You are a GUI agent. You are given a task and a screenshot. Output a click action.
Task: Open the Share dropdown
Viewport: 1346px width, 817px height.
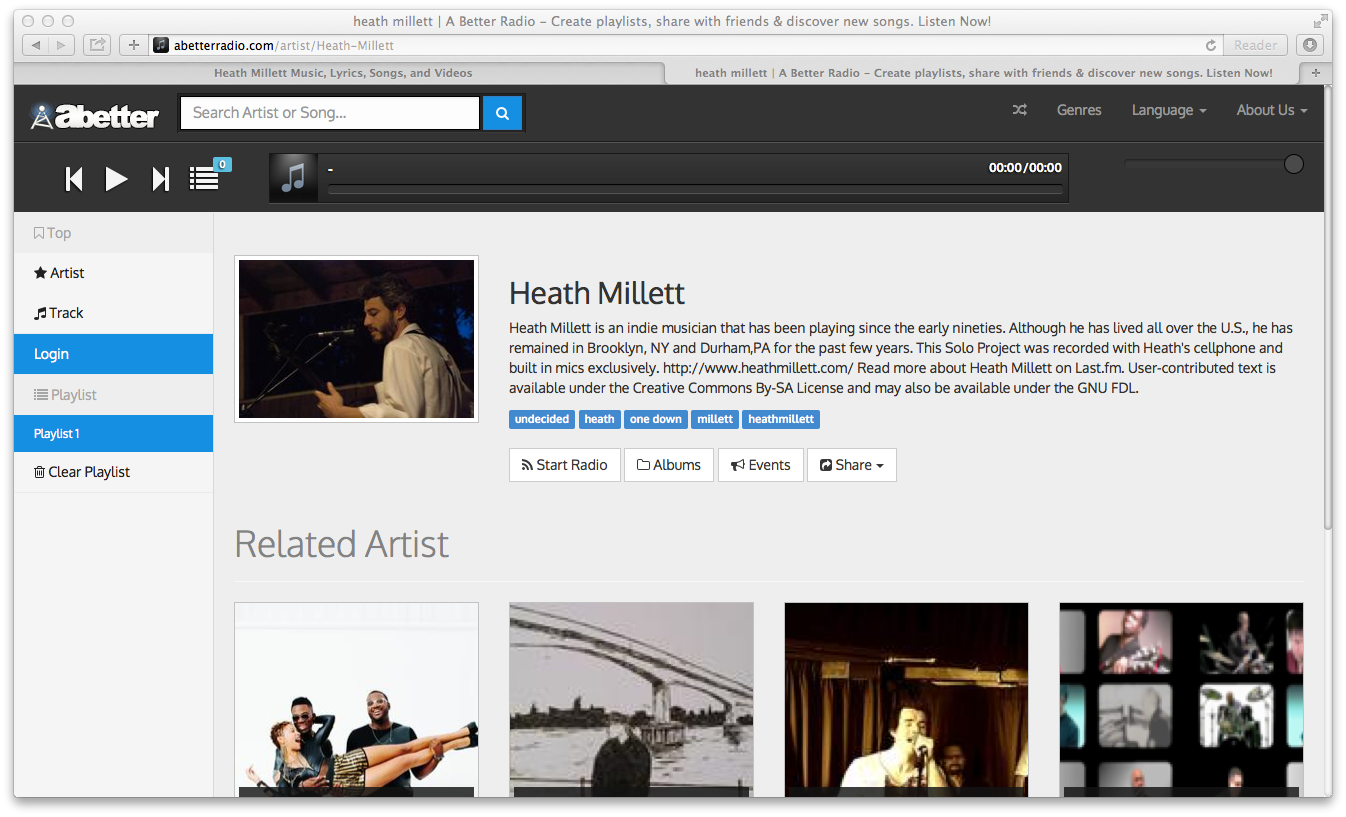(x=852, y=465)
